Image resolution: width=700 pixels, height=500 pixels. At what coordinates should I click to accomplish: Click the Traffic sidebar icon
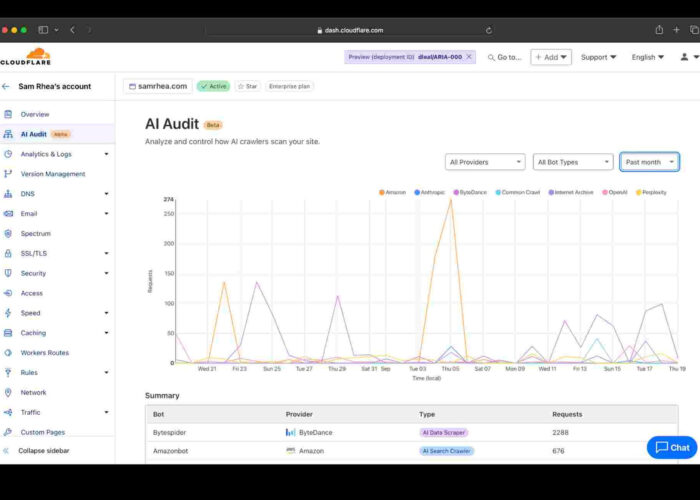(x=8, y=412)
